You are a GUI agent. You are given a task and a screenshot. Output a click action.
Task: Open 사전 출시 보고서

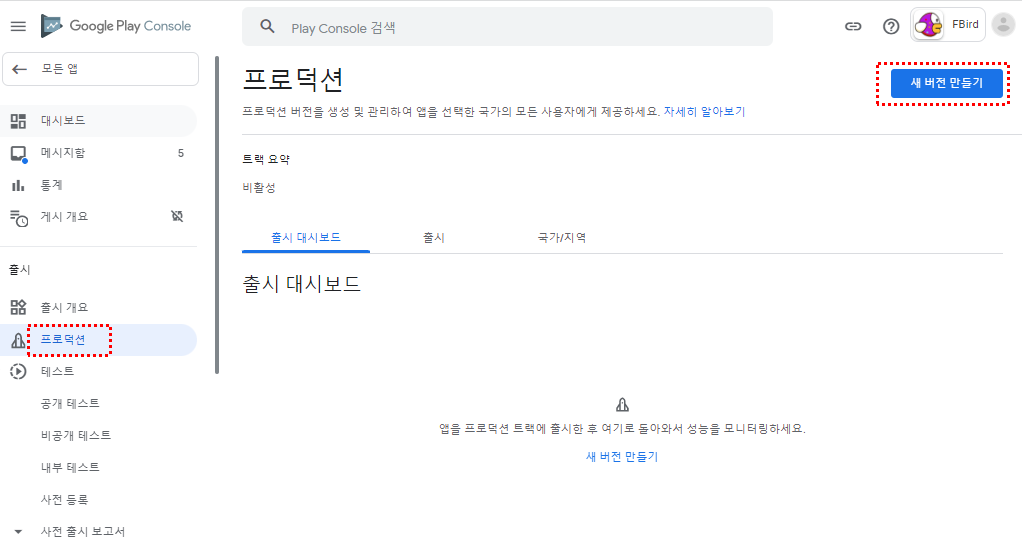83,532
